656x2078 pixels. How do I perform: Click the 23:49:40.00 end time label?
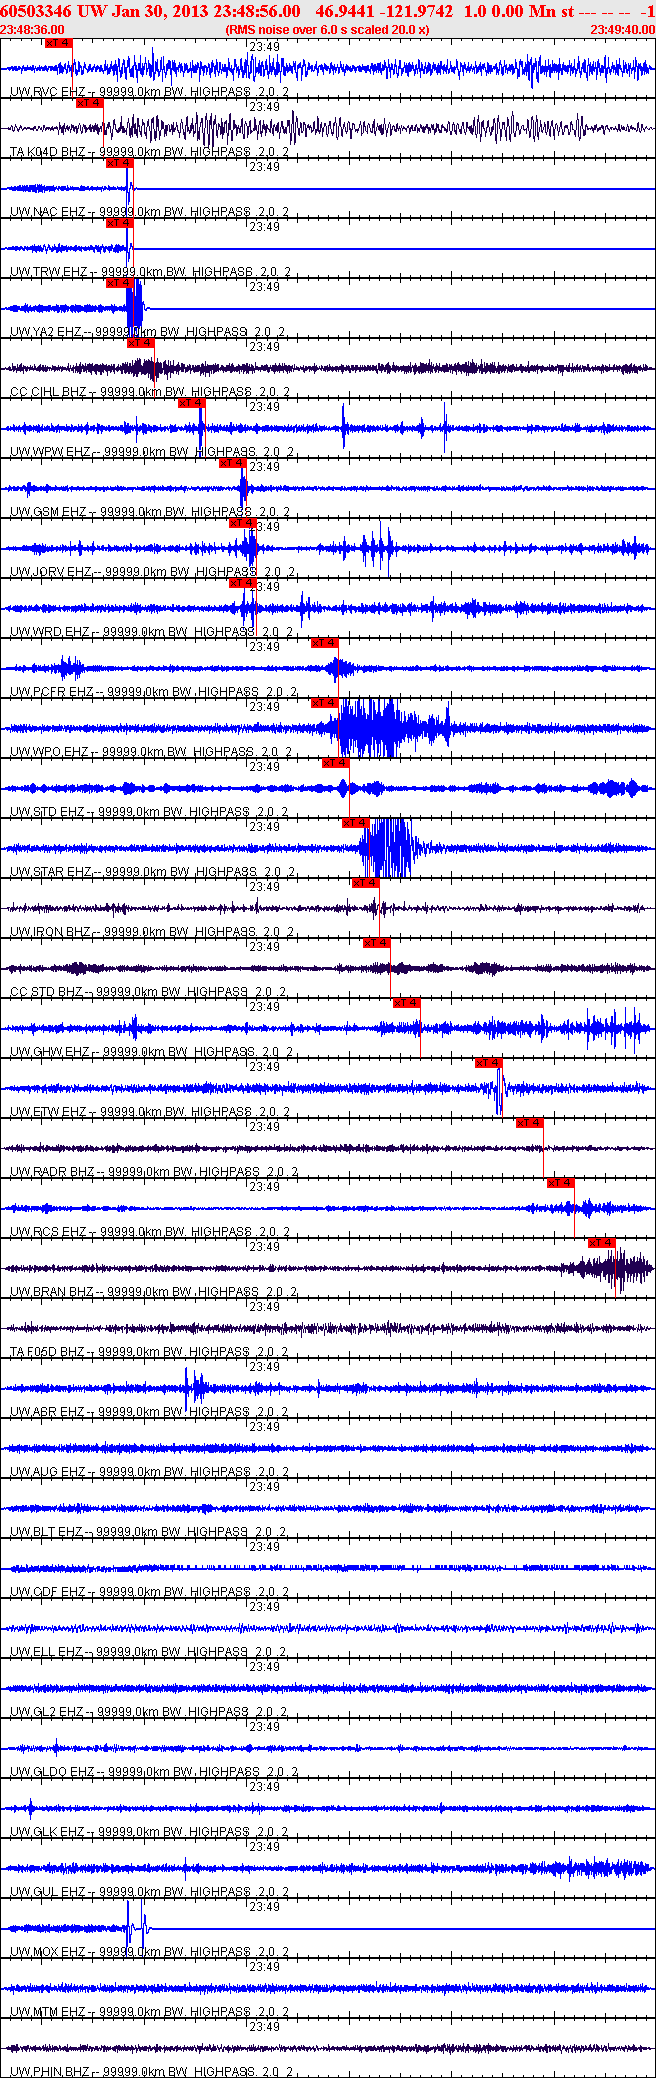(x=622, y=30)
